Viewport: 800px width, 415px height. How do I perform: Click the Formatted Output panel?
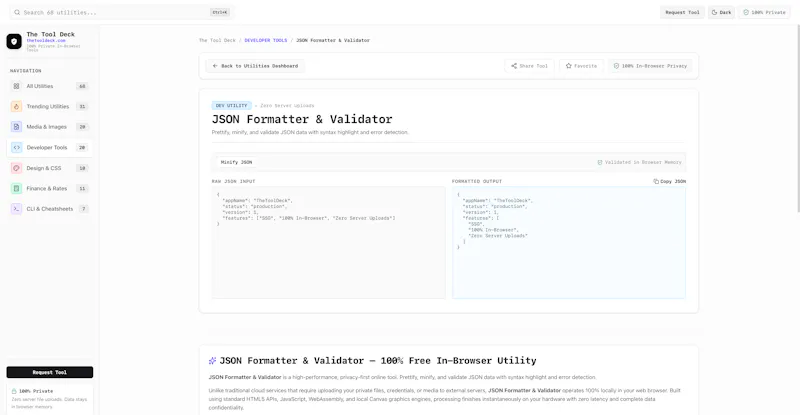tap(569, 242)
